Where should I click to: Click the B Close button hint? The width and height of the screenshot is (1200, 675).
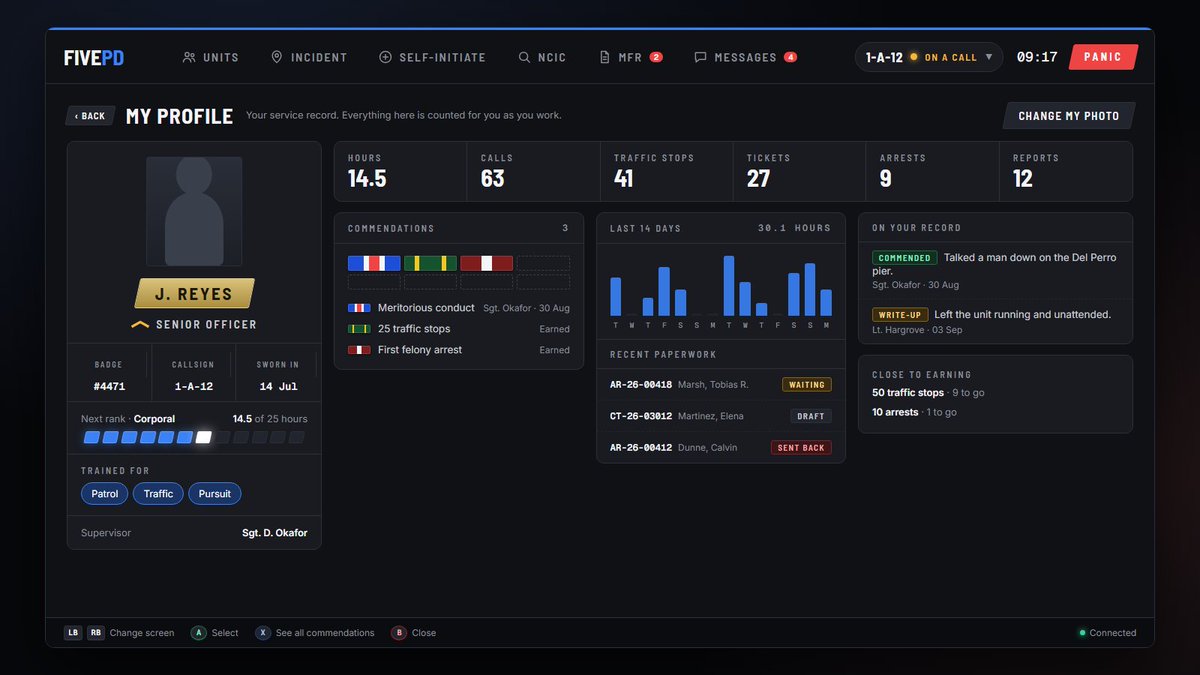click(x=413, y=633)
